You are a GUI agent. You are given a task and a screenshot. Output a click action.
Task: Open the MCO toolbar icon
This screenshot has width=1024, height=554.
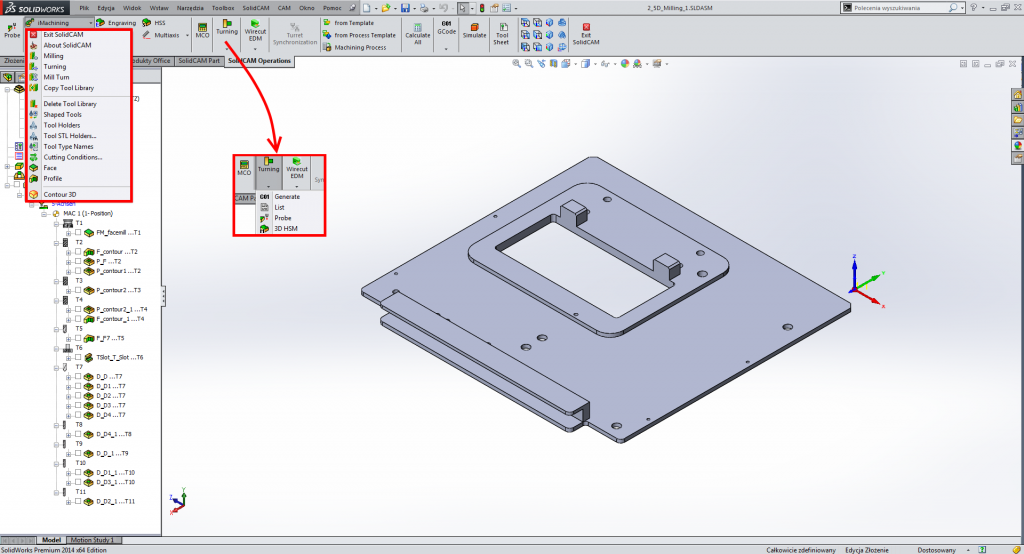[x=202, y=27]
